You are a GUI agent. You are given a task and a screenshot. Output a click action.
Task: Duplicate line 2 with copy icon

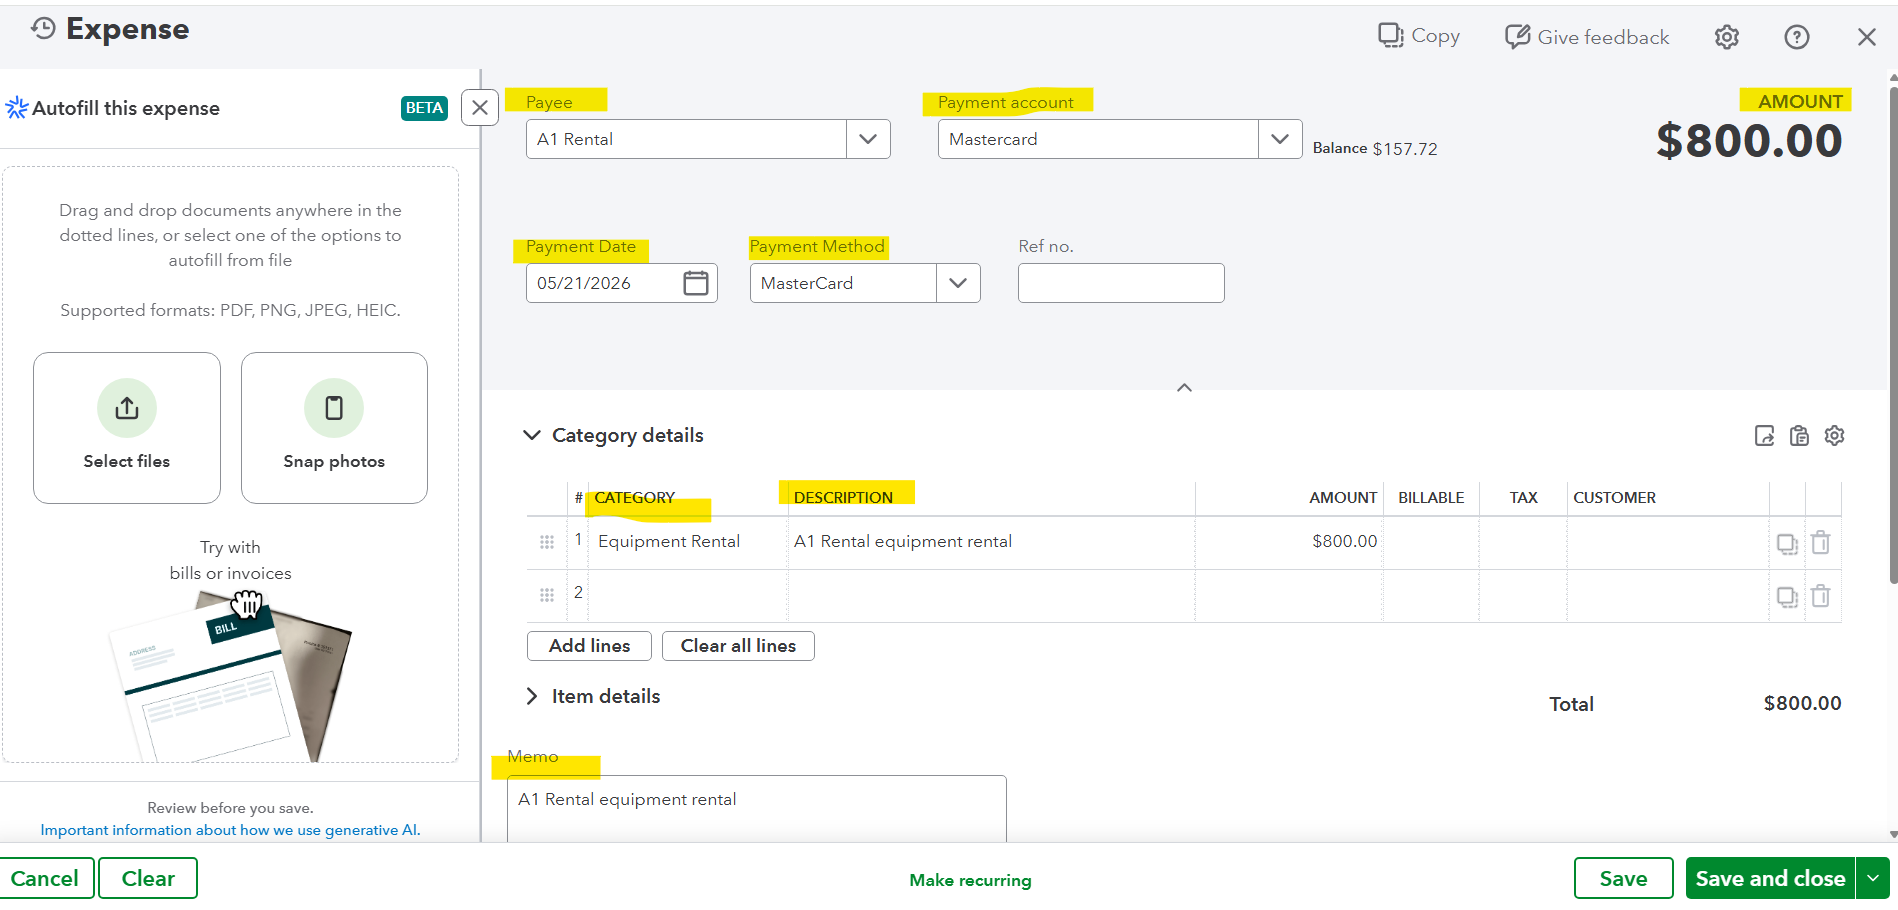coord(1787,597)
